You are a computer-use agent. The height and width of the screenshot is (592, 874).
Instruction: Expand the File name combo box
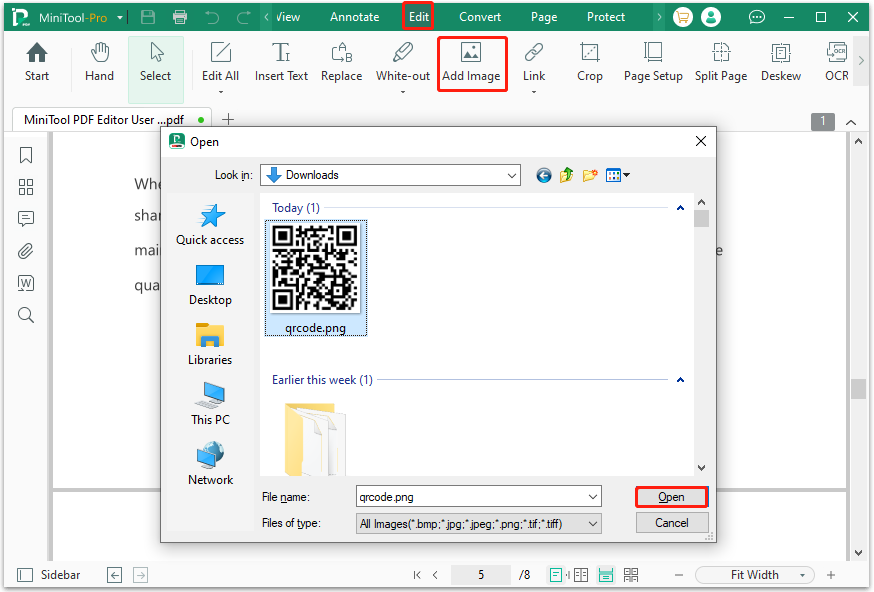(x=593, y=497)
